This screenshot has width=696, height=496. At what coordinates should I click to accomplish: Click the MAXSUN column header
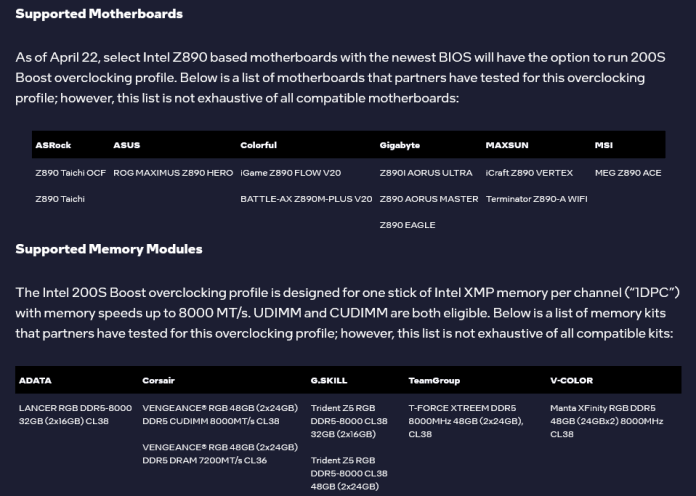click(507, 145)
